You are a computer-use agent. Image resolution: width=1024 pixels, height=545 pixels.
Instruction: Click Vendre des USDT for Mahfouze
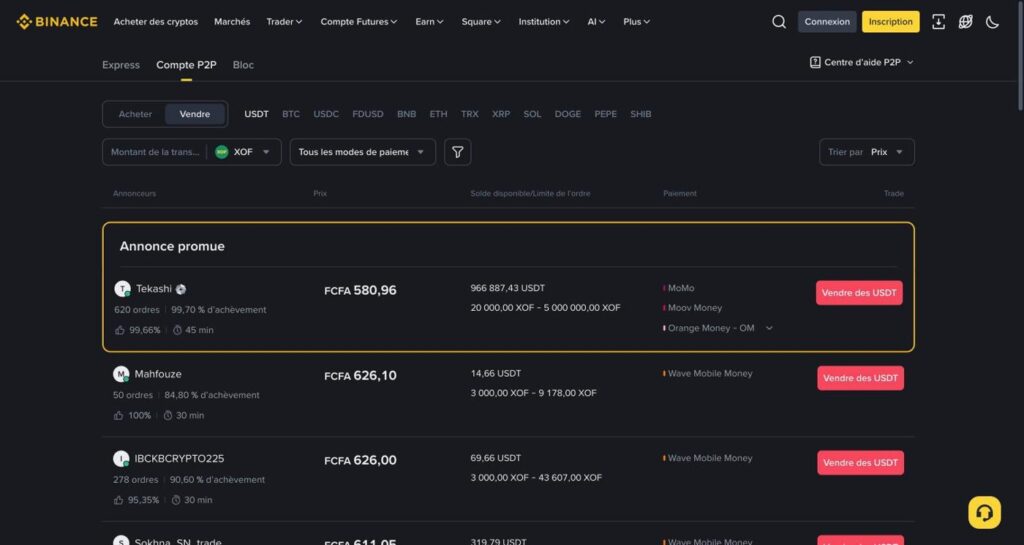(x=860, y=378)
